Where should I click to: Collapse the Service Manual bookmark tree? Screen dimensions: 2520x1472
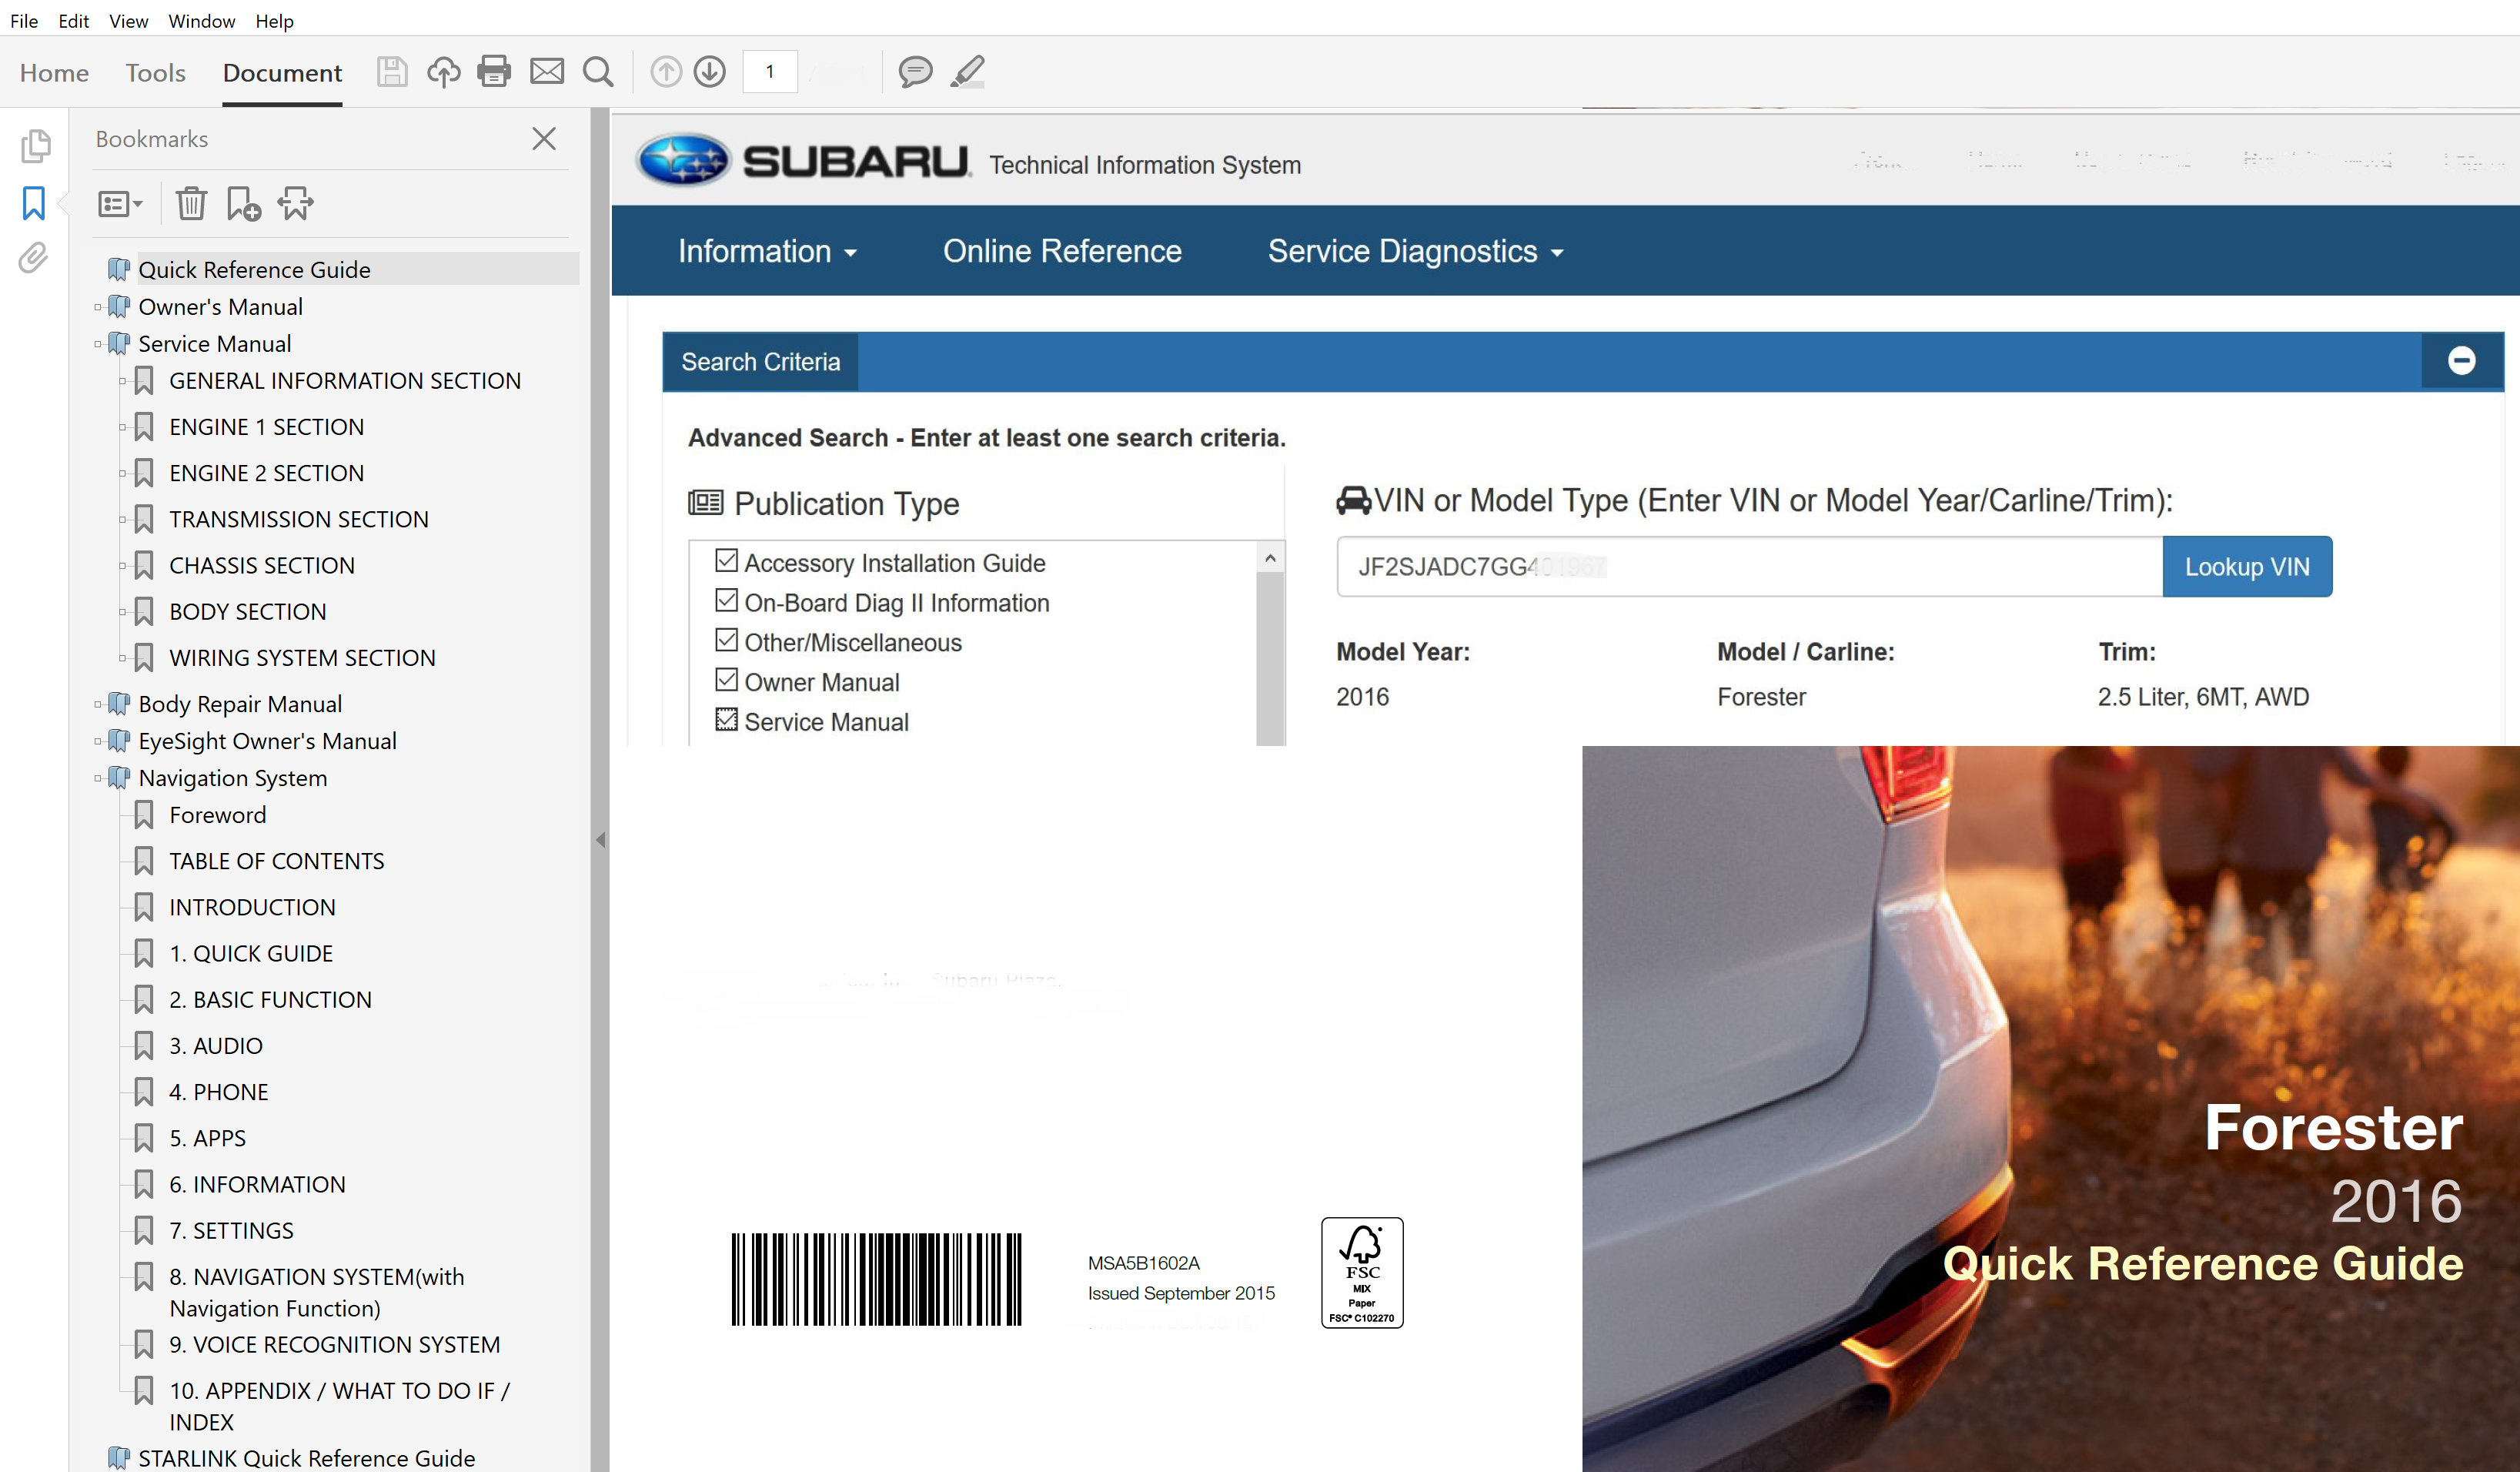(x=98, y=344)
